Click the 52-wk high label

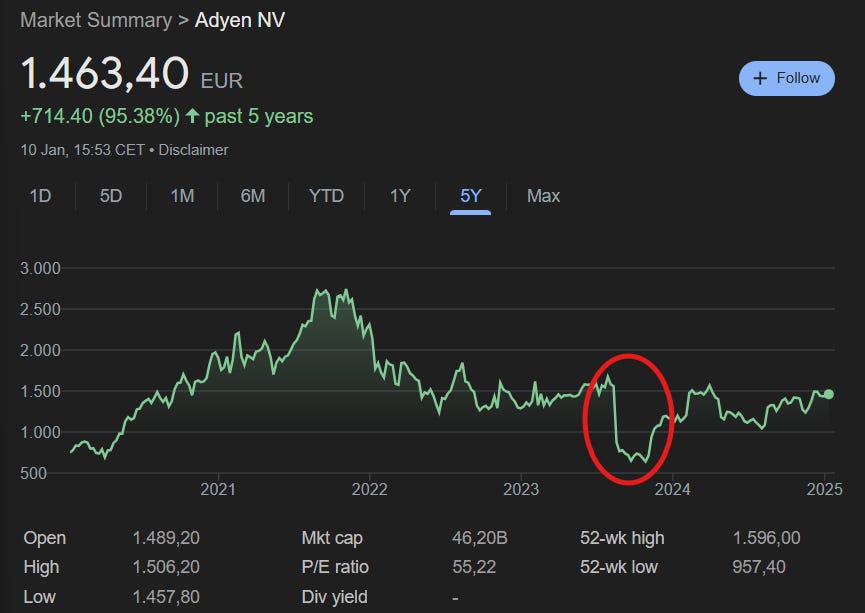click(622, 538)
